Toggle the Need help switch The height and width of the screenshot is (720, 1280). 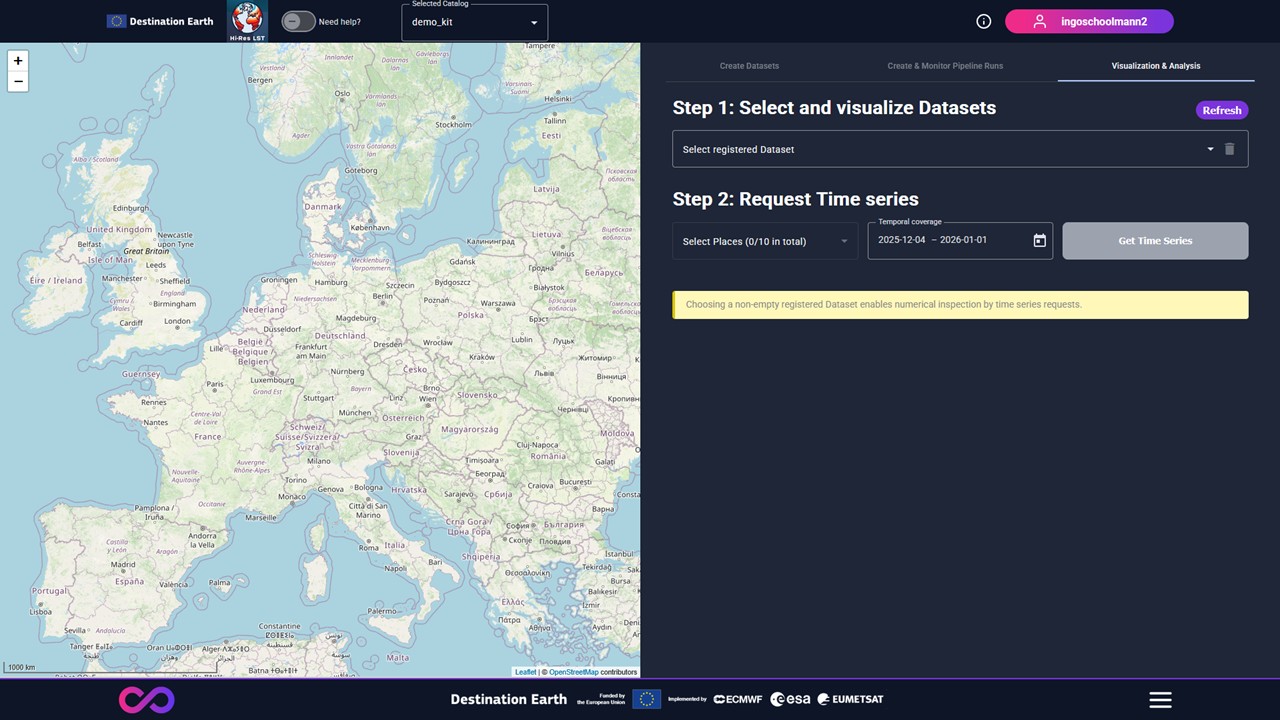click(298, 21)
